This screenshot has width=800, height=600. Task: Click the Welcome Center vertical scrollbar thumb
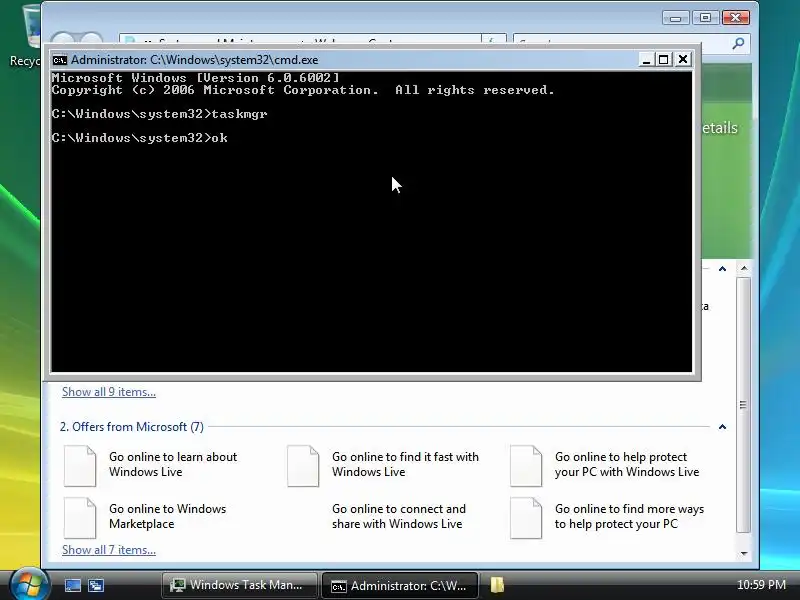(x=743, y=405)
